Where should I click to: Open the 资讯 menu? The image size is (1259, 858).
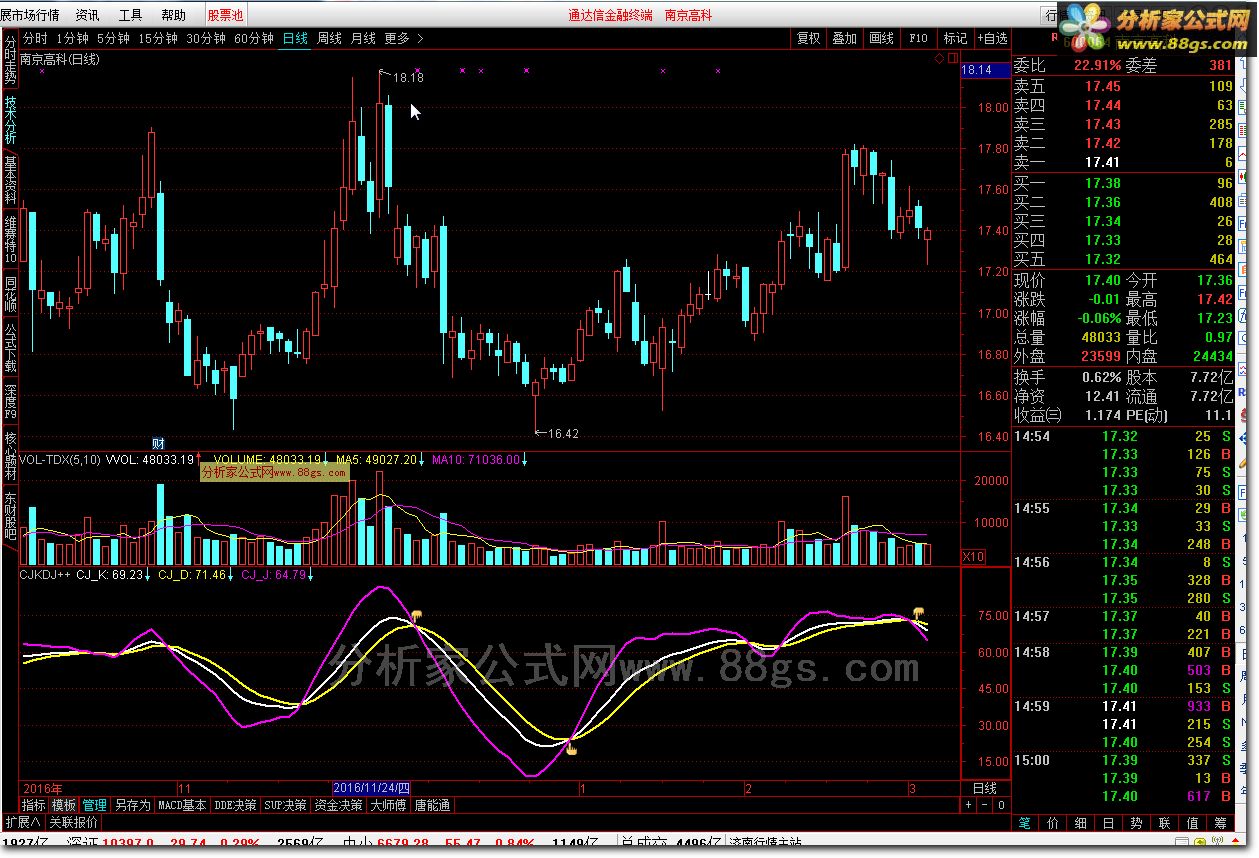pyautogui.click(x=88, y=15)
